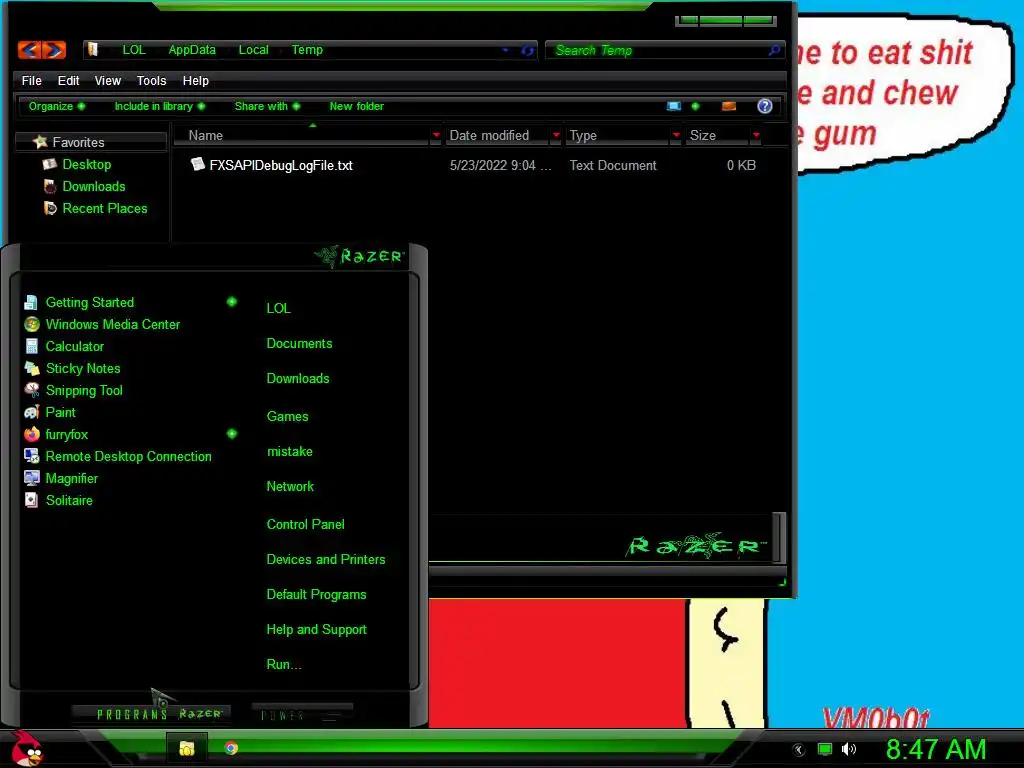Click the Desktop favorites icon
Viewport: 1024px width, 768px height.
tap(50, 165)
